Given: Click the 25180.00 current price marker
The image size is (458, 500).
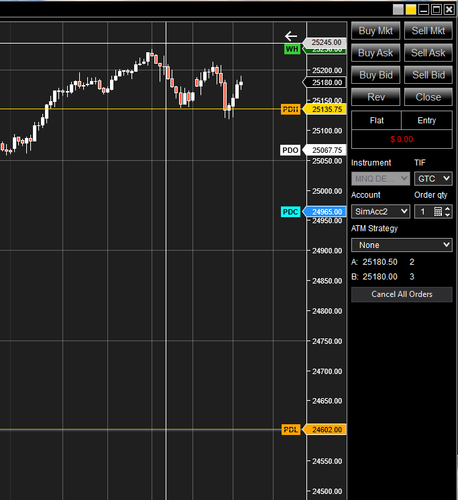Looking at the screenshot, I should (325, 82).
